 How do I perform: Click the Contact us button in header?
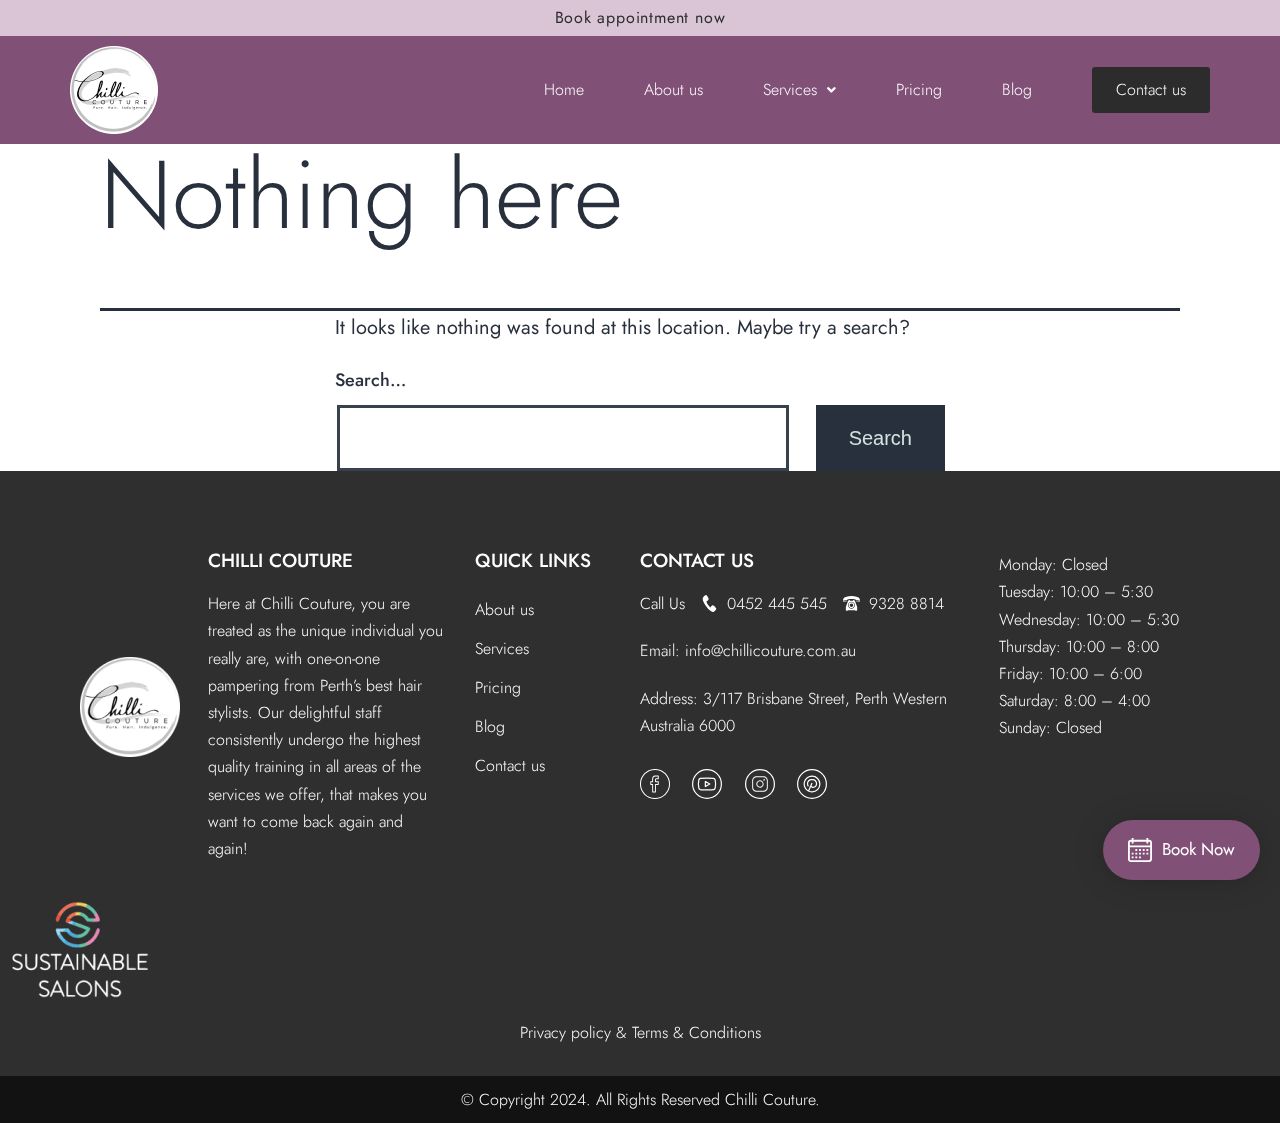point(1151,90)
